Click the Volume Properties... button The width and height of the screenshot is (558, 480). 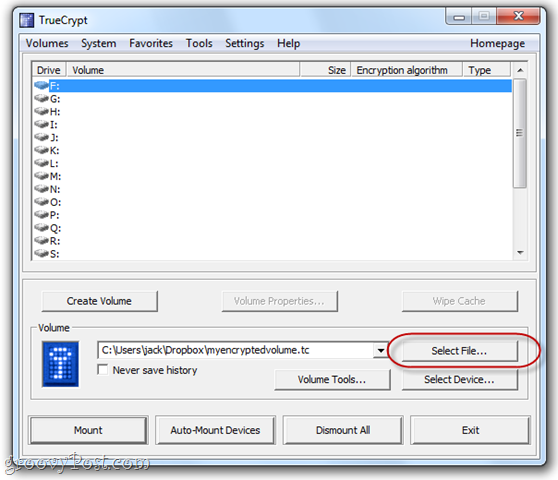point(279,301)
